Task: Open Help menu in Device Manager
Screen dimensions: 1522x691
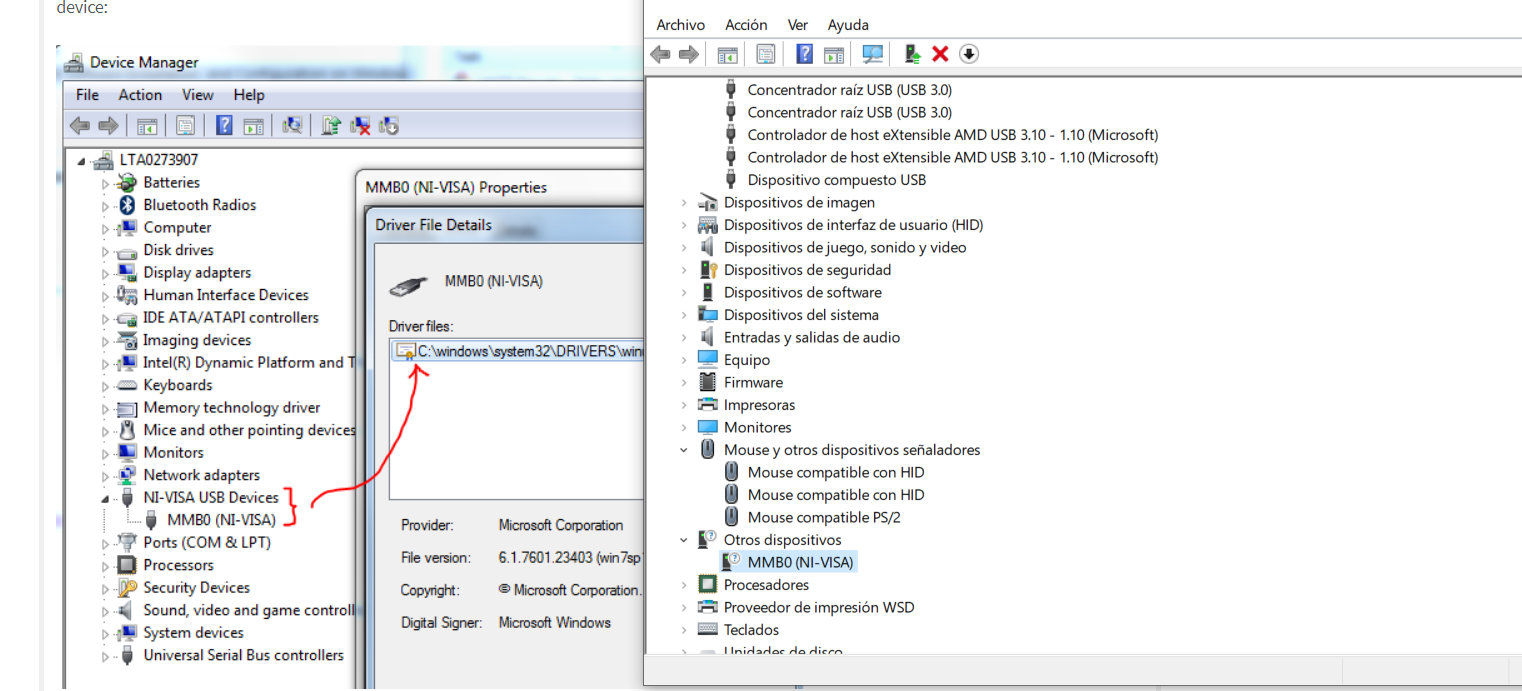Action: click(249, 95)
